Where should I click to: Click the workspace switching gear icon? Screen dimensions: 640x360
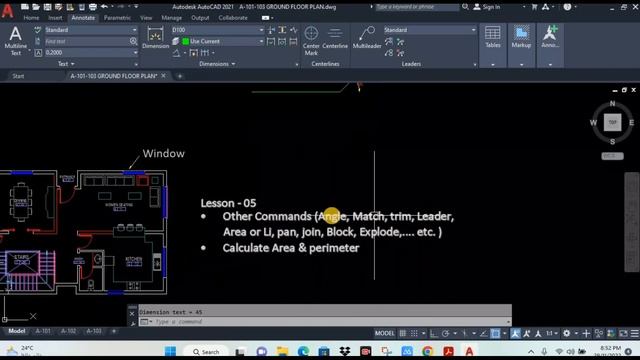[567, 333]
